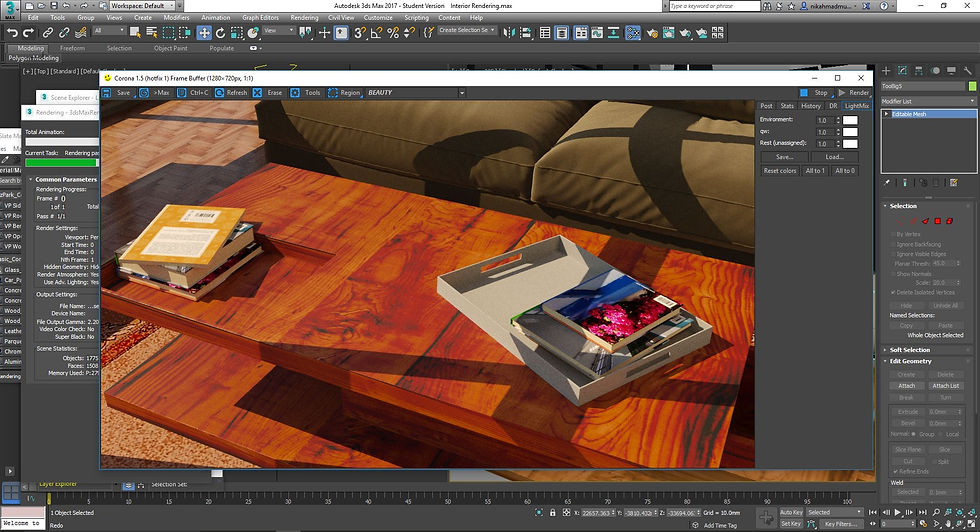Click the Attach List button
This screenshot has height=532, width=980.
point(945,386)
